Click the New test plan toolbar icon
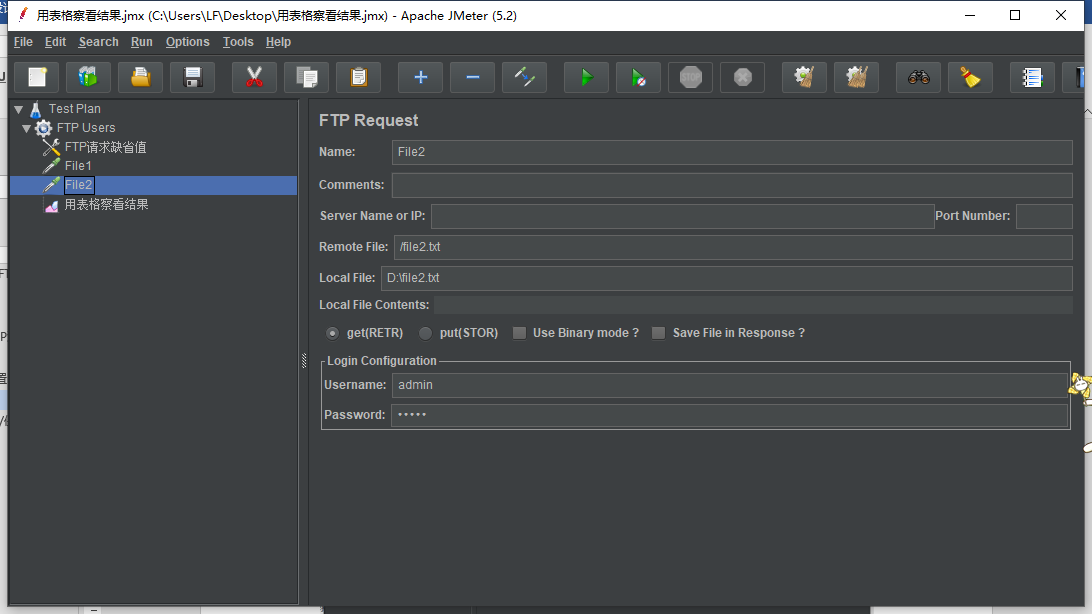Image resolution: width=1092 pixels, height=614 pixels. click(x=37, y=77)
